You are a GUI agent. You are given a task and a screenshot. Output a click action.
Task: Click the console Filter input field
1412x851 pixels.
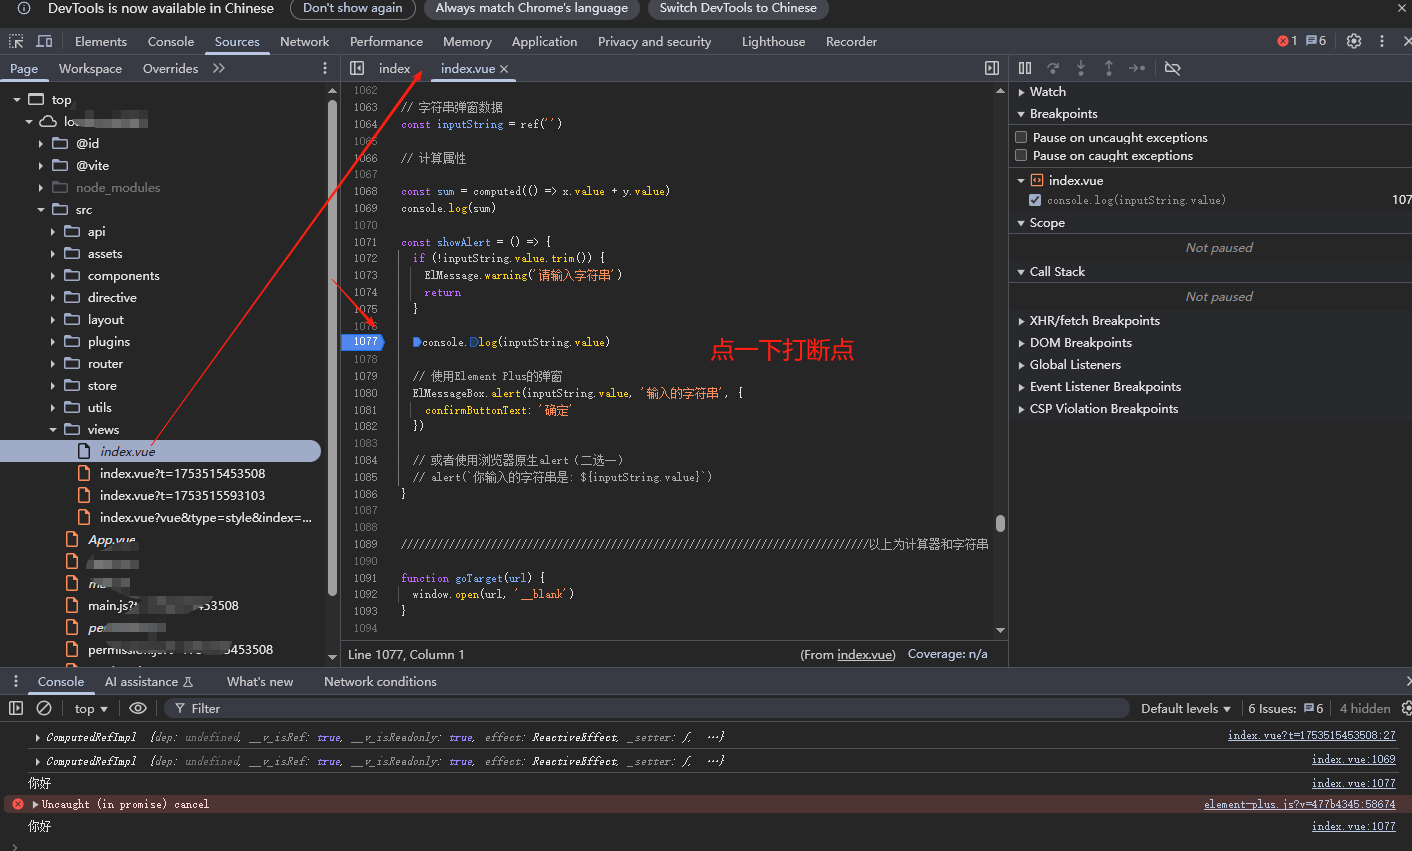coord(646,708)
